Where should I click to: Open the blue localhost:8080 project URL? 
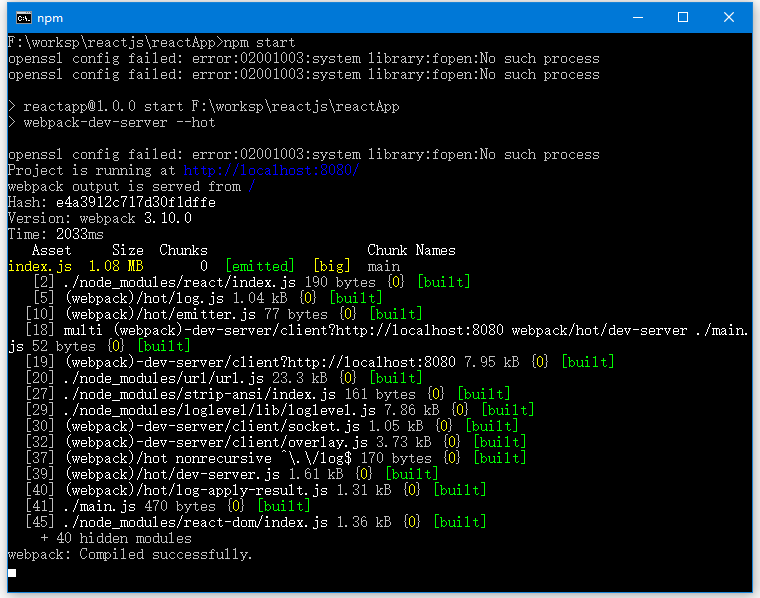click(x=270, y=170)
